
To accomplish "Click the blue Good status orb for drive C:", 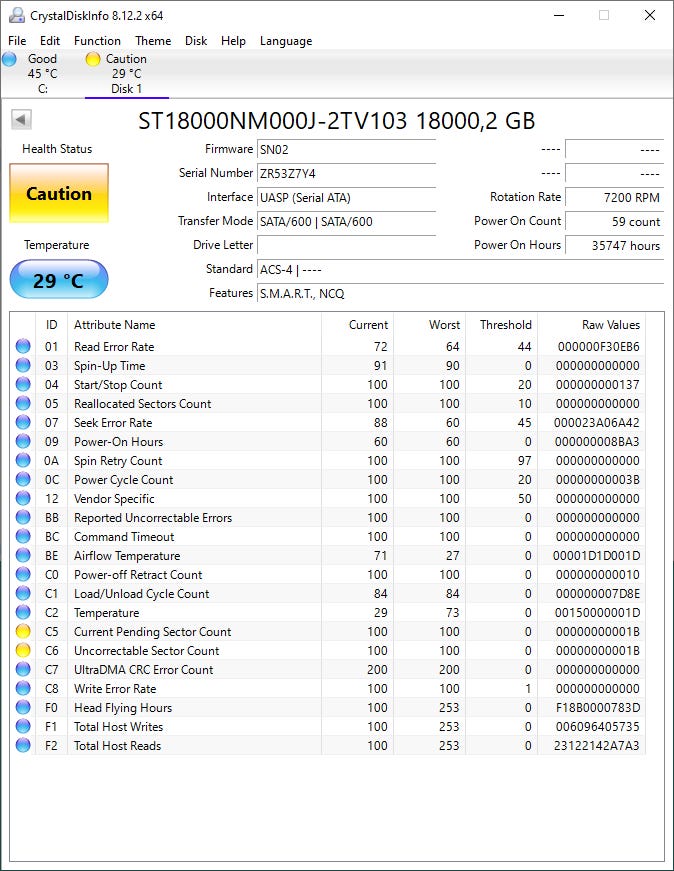I will click(10, 59).
